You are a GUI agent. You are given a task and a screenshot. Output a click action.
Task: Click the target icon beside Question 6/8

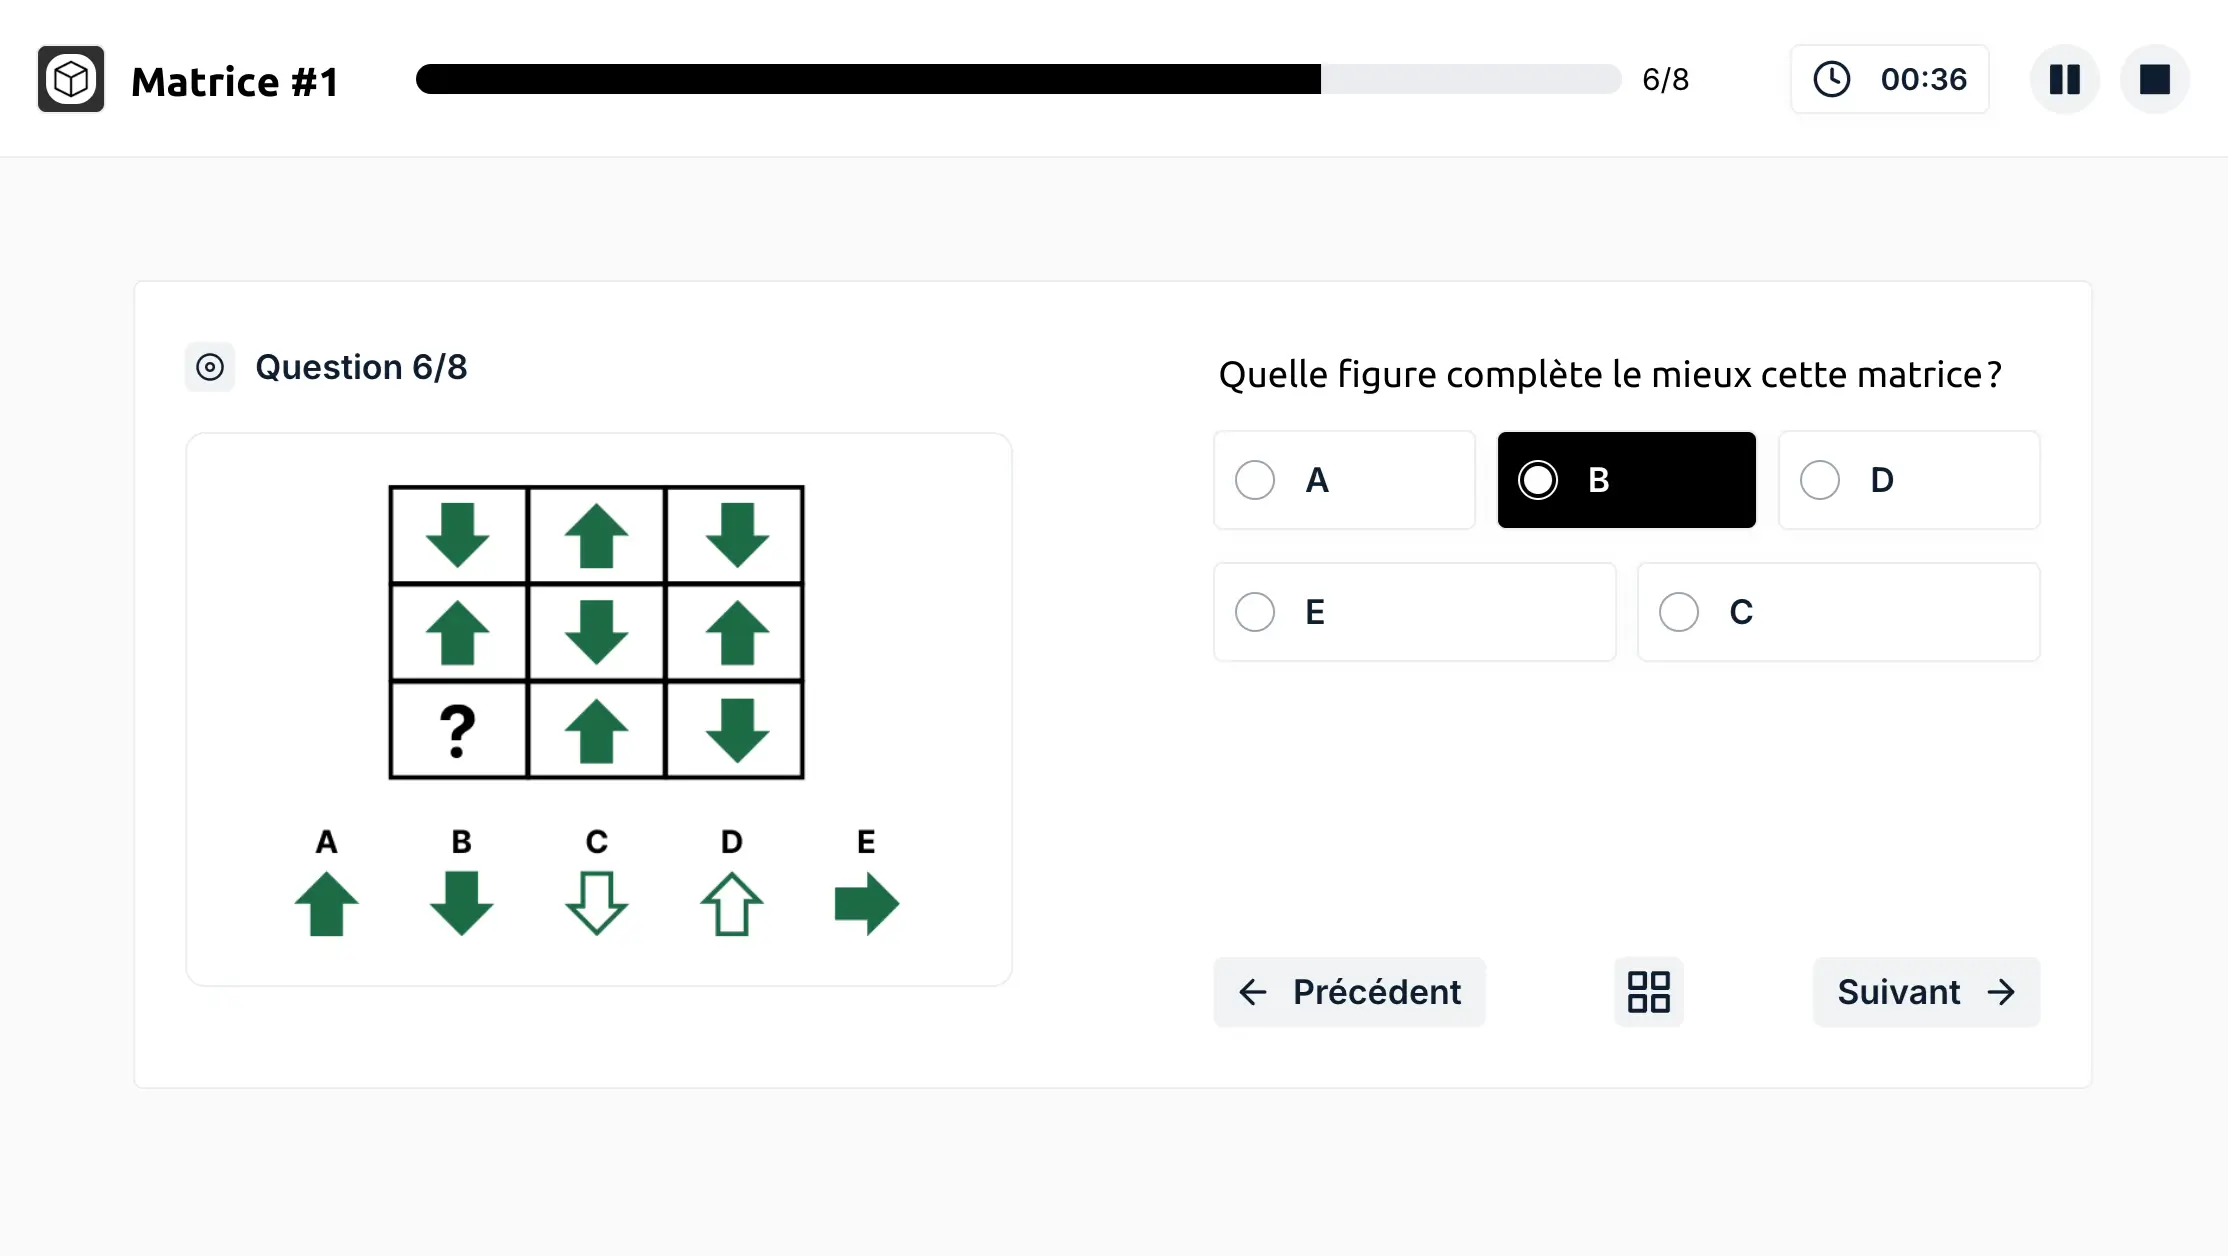click(x=209, y=367)
